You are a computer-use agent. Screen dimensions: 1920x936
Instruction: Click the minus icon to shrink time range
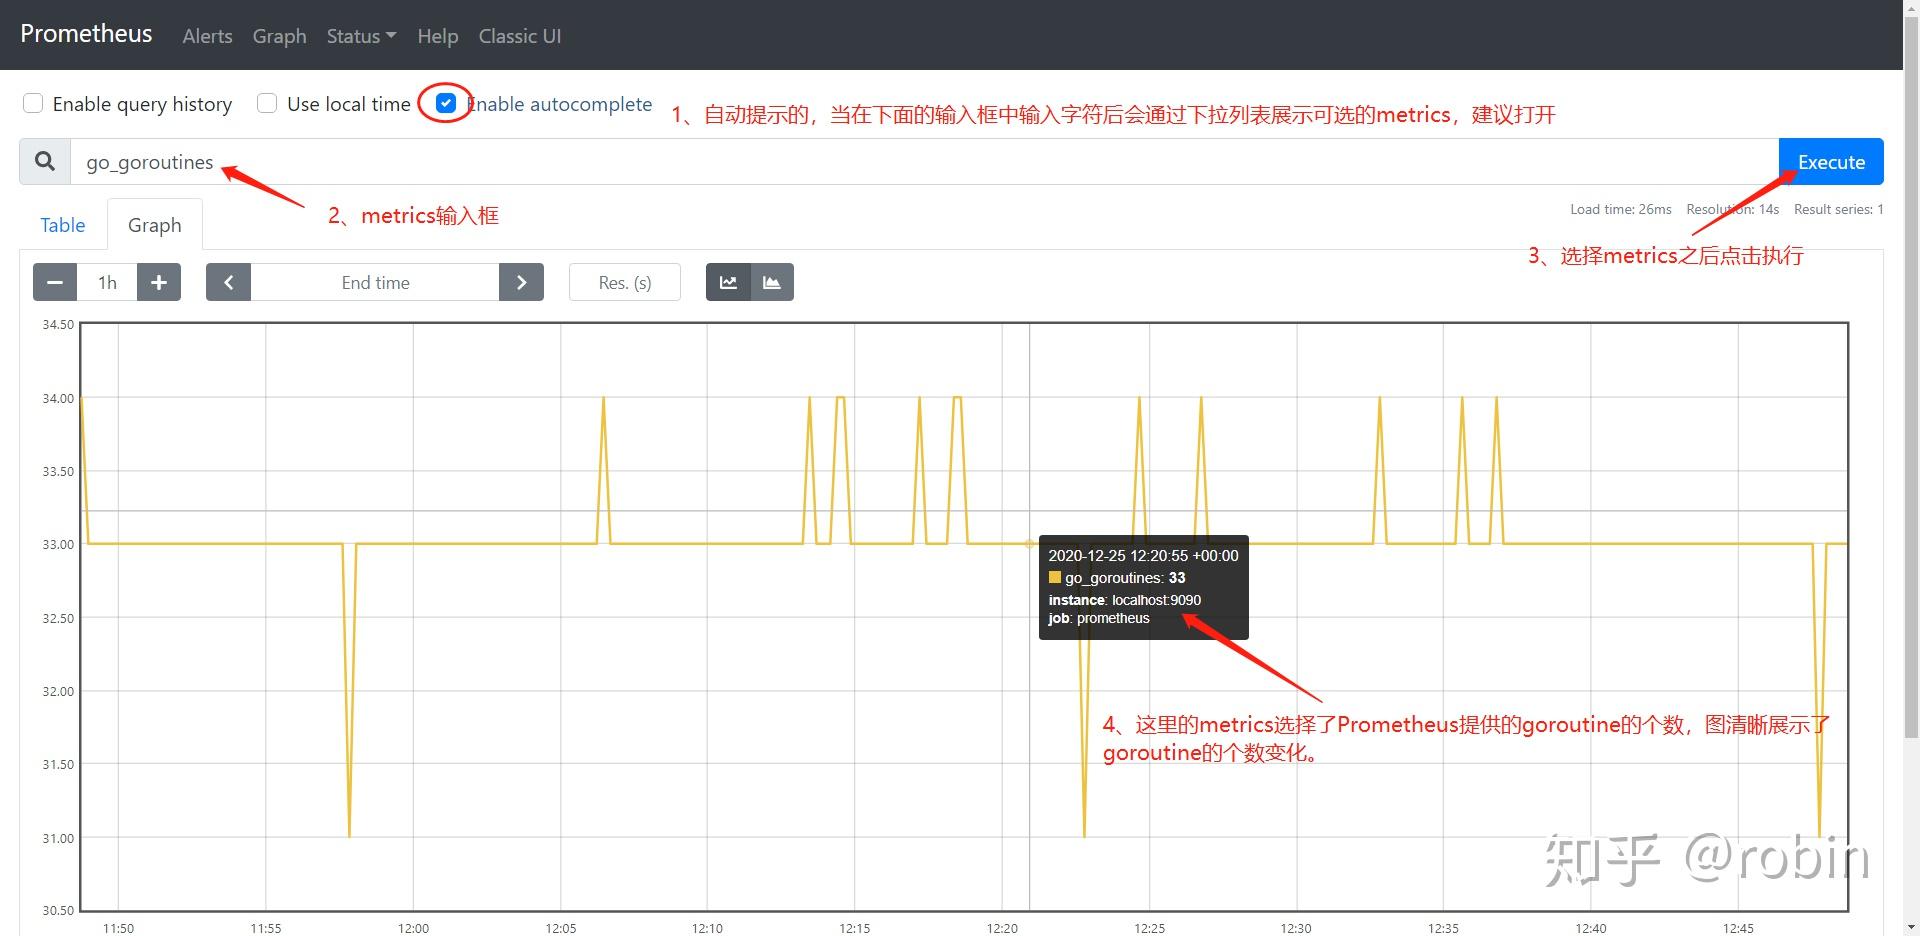pyautogui.click(x=54, y=282)
